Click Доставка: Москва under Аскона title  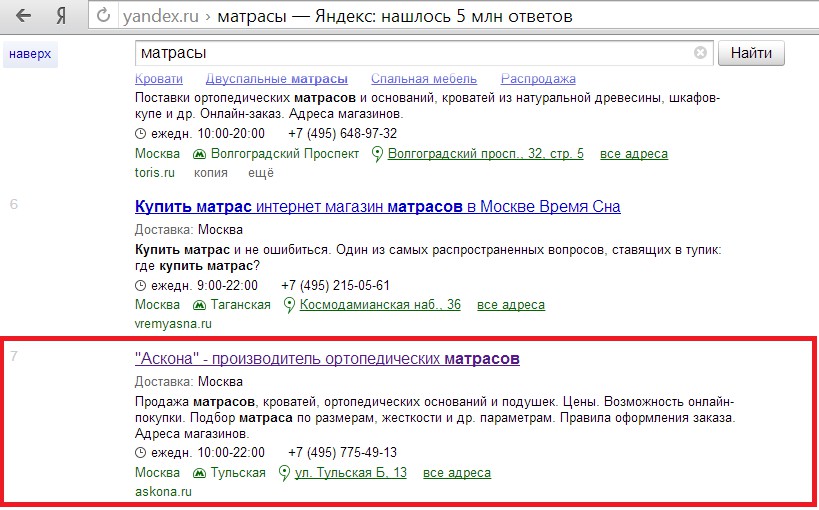tap(189, 382)
